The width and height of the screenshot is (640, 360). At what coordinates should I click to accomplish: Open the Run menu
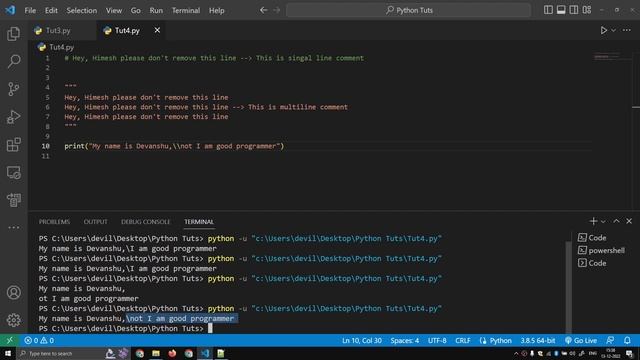pyautogui.click(x=156, y=10)
